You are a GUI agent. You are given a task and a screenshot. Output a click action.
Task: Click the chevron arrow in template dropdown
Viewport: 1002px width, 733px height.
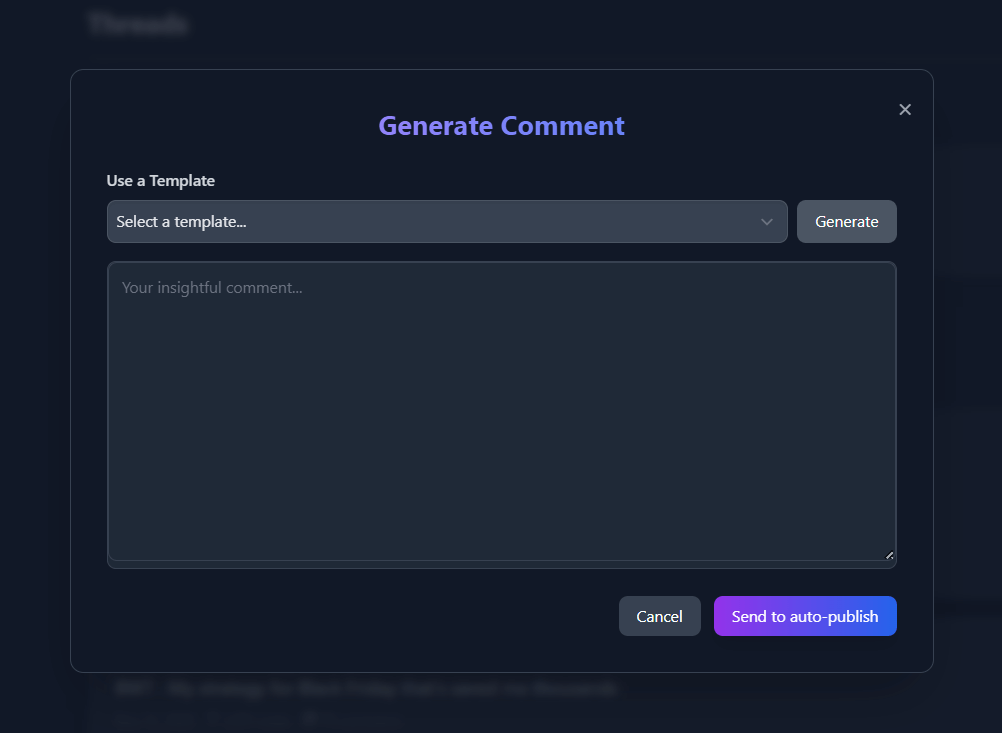coord(767,222)
